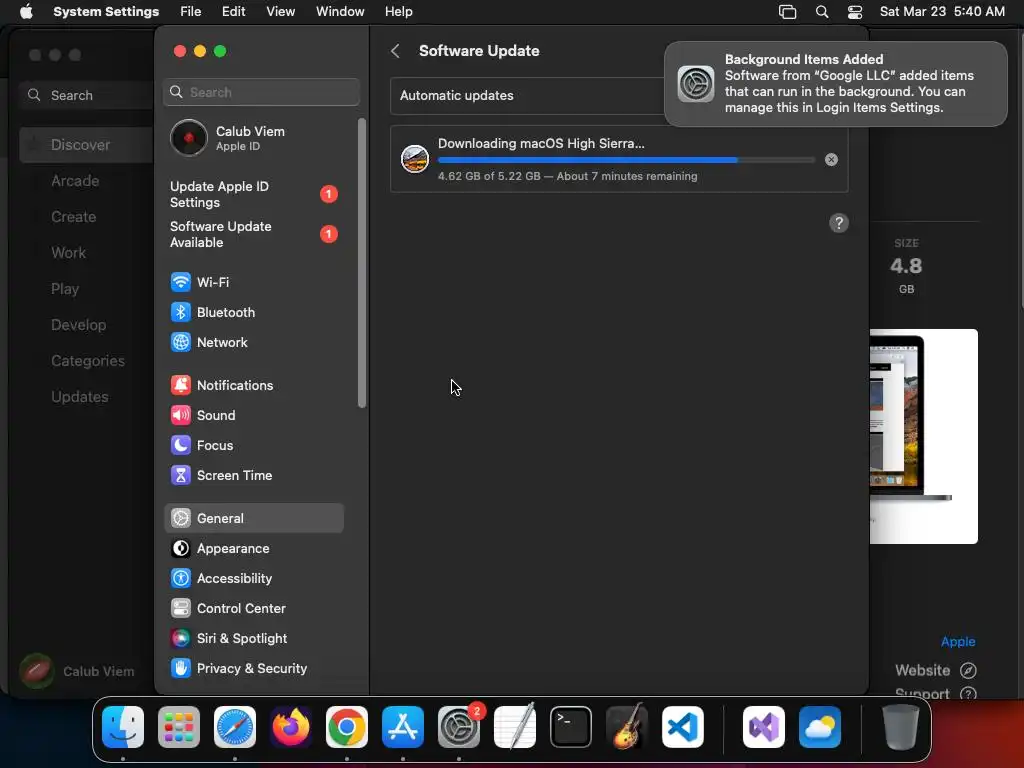
Task: Select Updates in App Store sidebar
Action: click(80, 396)
